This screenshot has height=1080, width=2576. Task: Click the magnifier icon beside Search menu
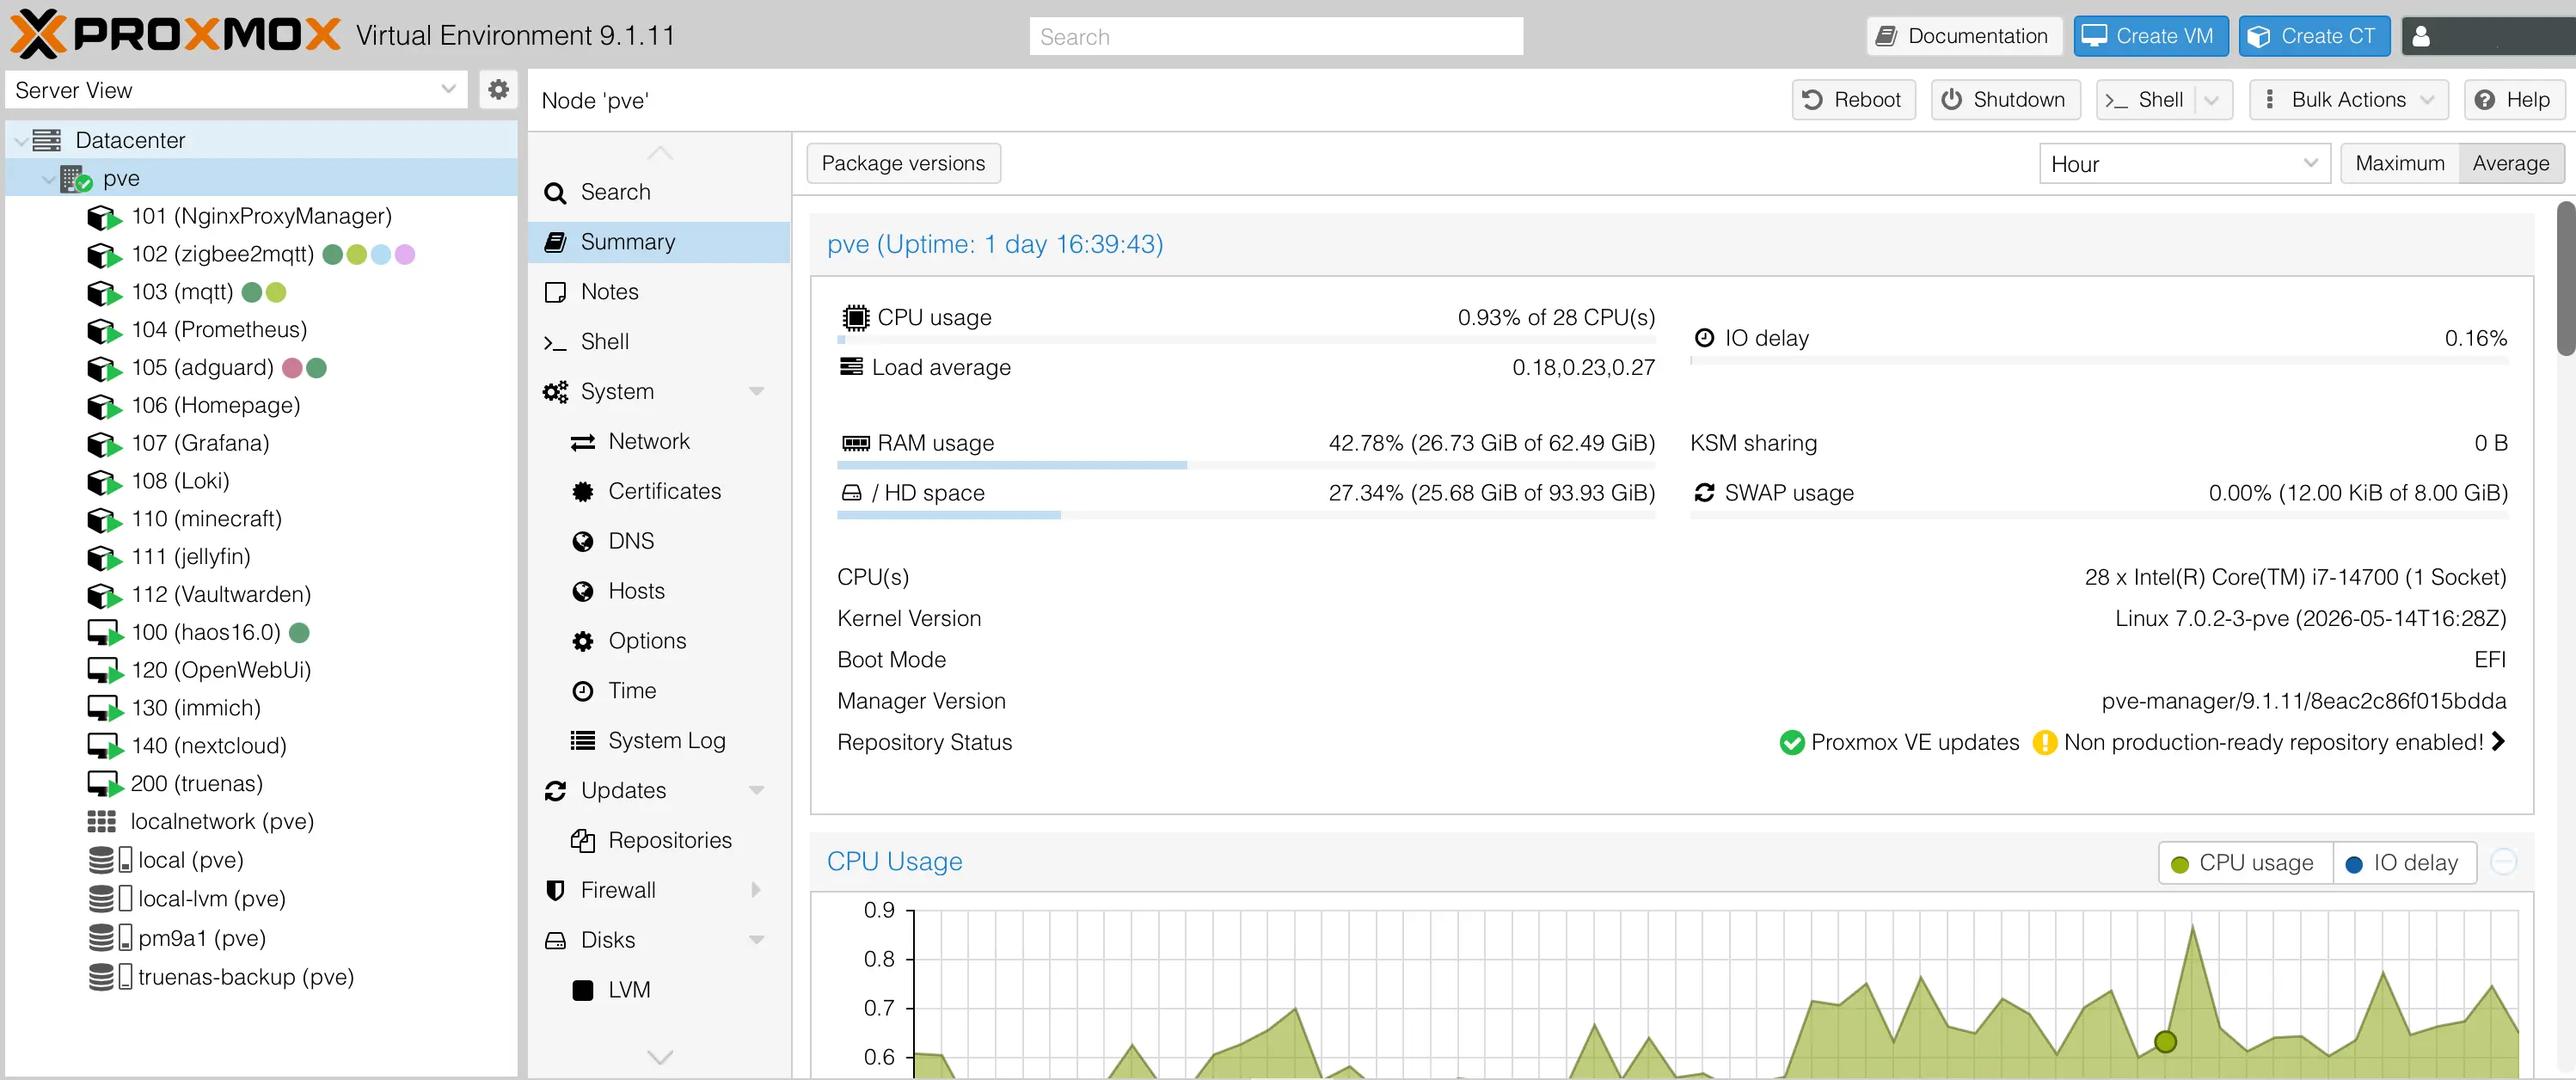(555, 192)
